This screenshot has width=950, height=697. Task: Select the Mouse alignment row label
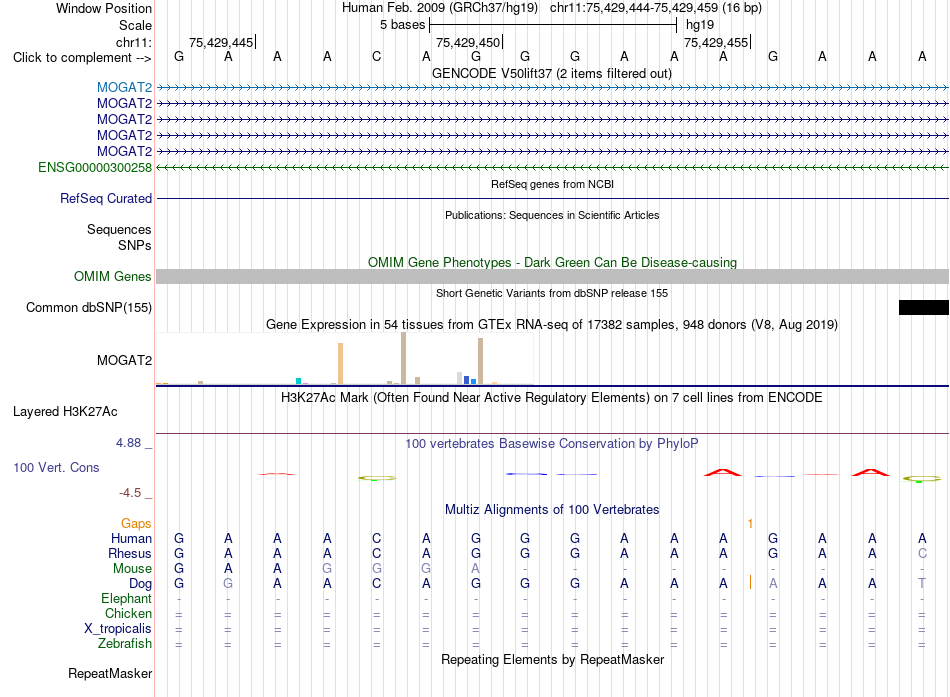[132, 569]
